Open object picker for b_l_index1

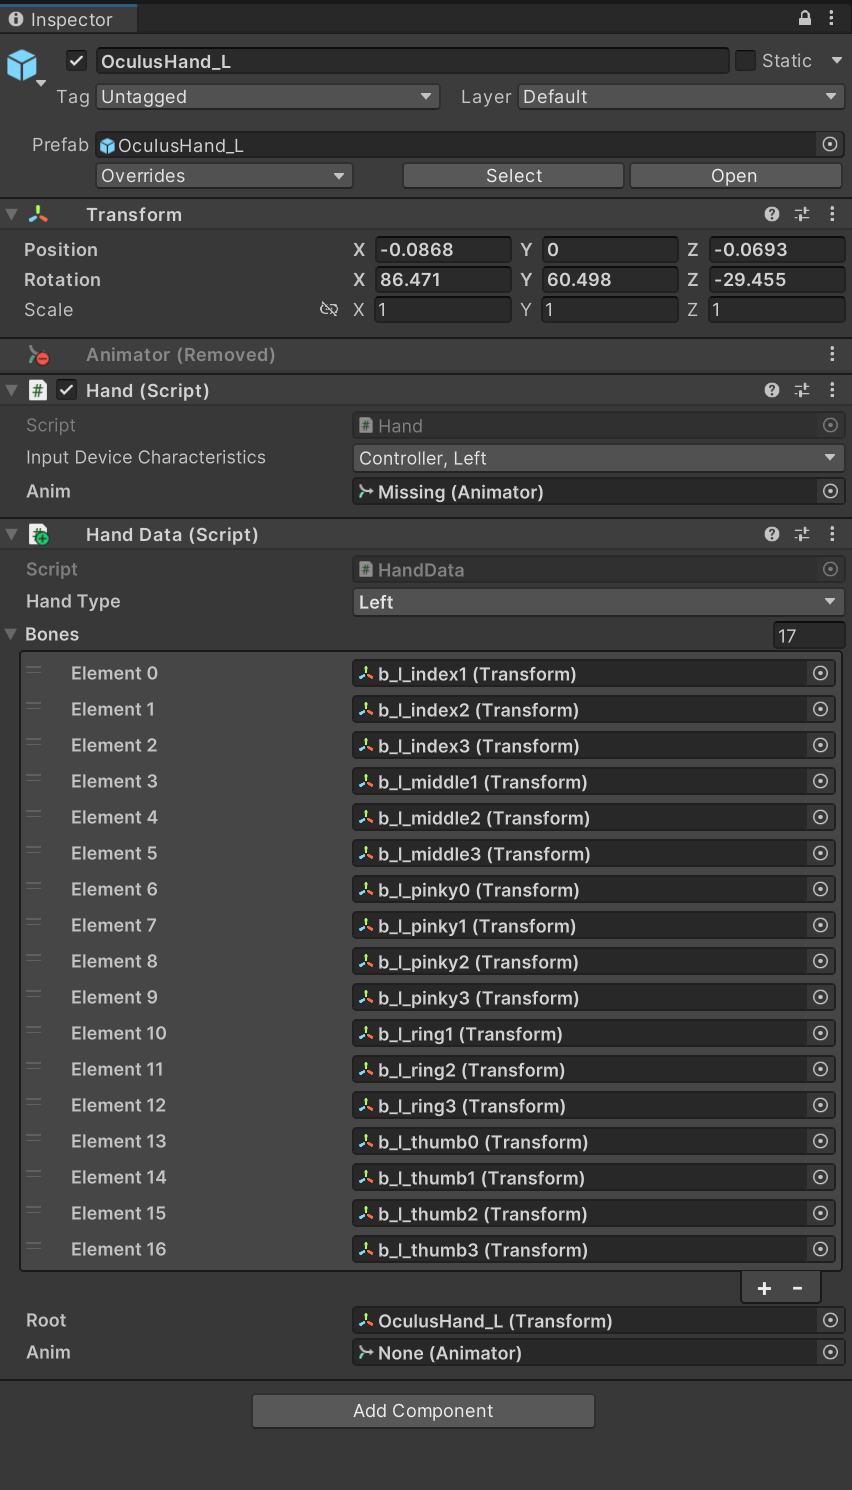click(x=820, y=673)
